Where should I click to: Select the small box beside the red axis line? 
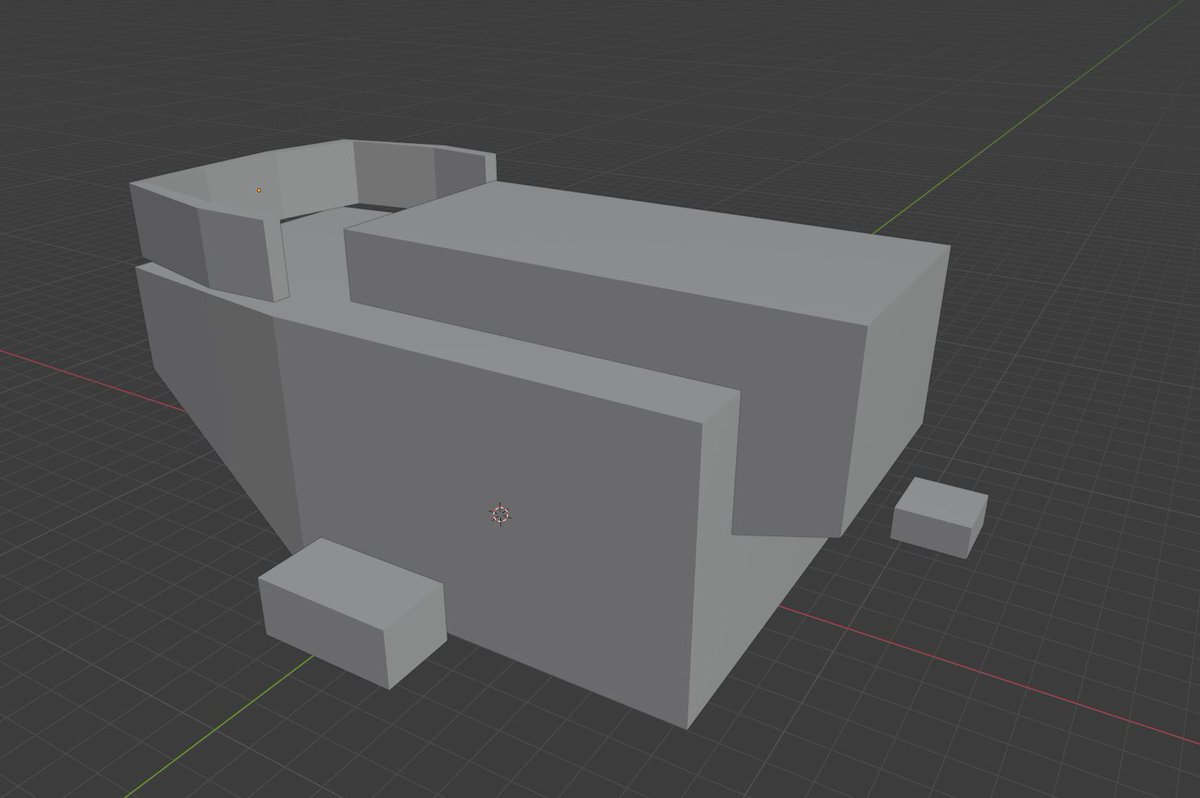(939, 516)
